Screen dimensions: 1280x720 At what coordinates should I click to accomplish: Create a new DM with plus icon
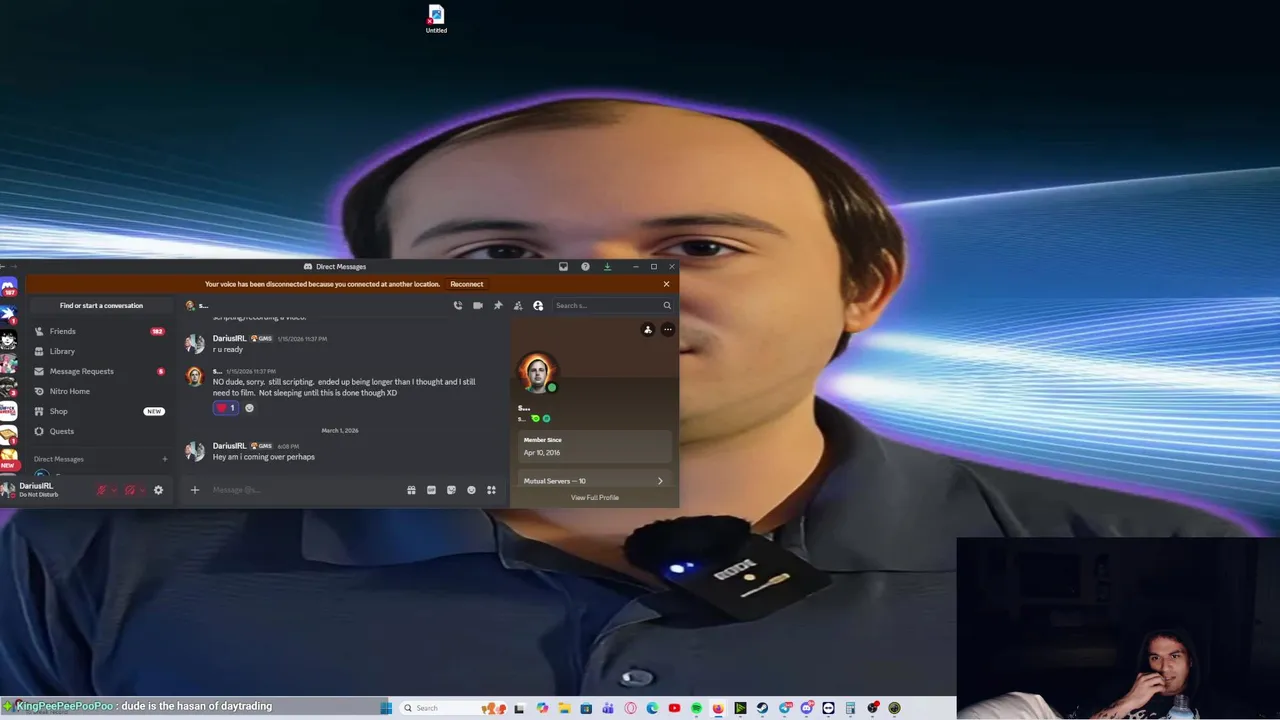(165, 459)
